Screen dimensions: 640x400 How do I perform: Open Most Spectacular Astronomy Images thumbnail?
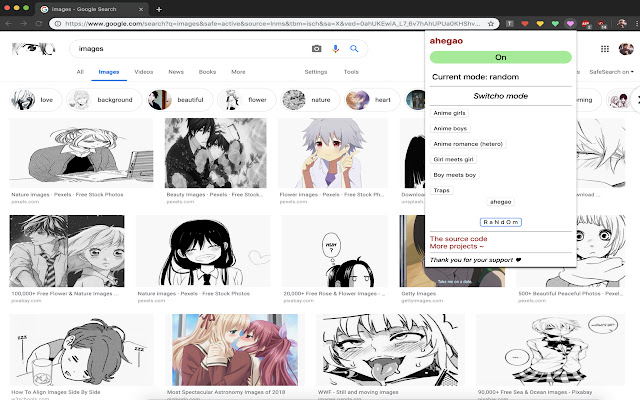coord(235,350)
